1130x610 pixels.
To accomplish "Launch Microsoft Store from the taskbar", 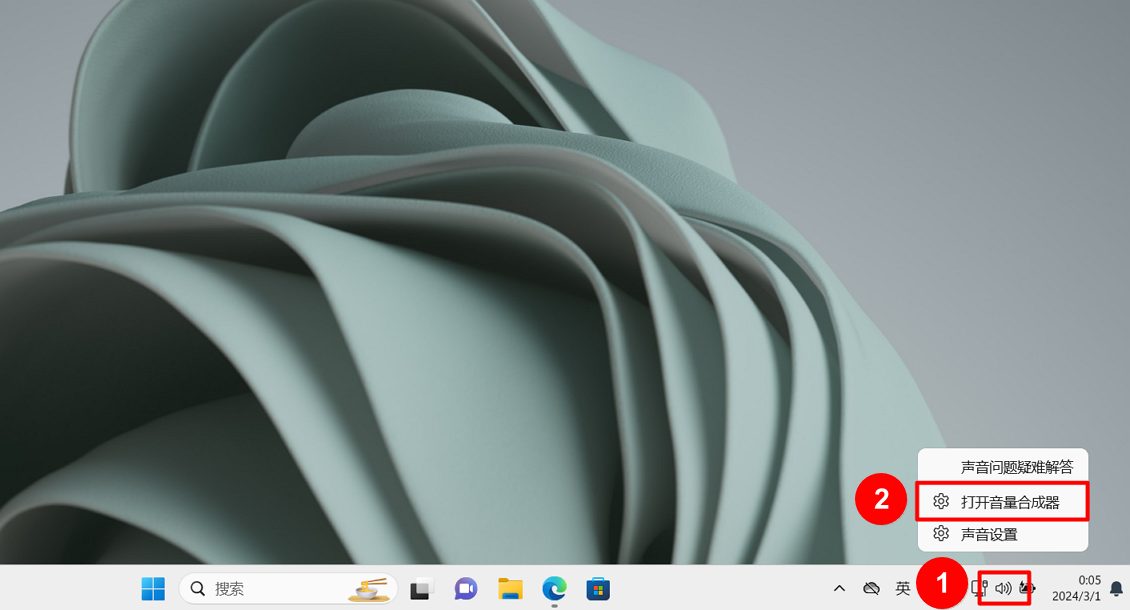I will [598, 589].
